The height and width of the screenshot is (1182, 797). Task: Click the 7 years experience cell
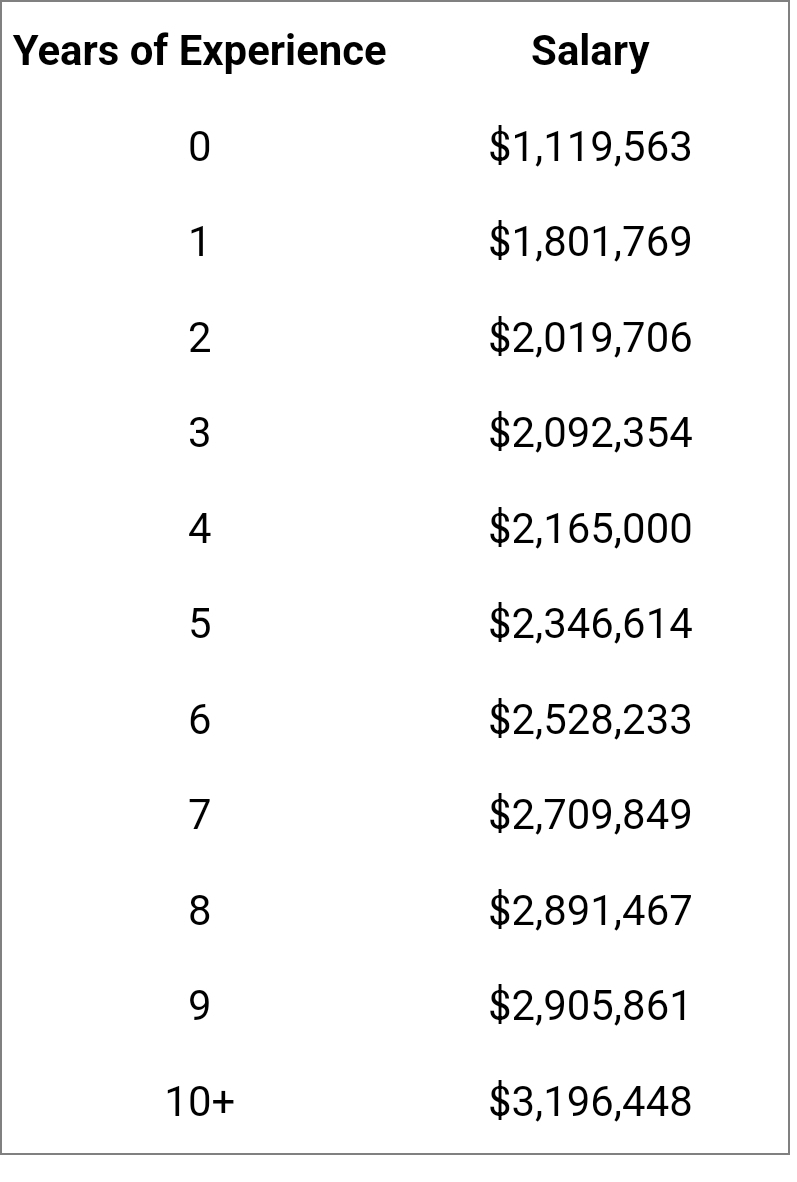click(199, 815)
